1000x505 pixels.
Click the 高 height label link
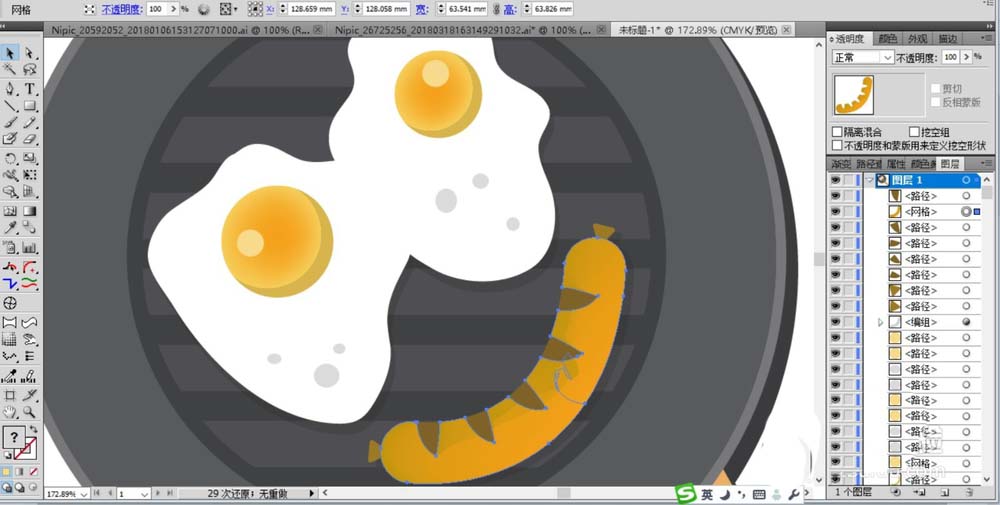510,10
